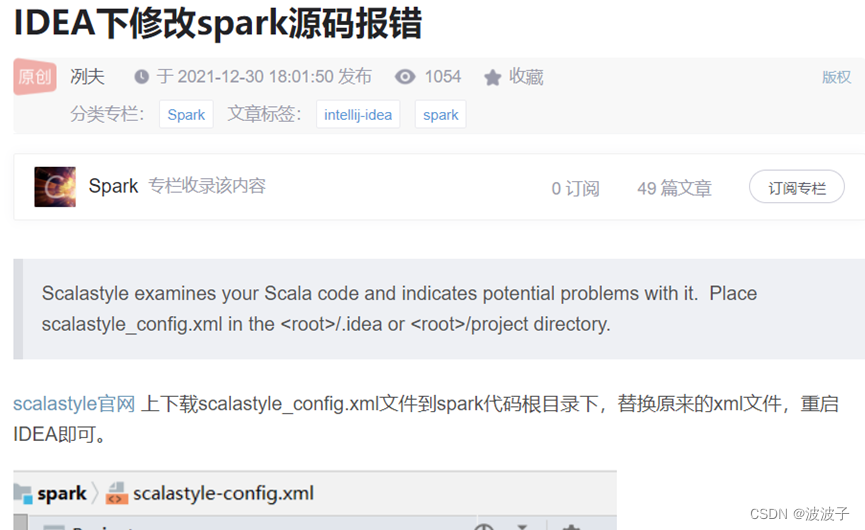Open the spark article tag

click(x=440, y=115)
